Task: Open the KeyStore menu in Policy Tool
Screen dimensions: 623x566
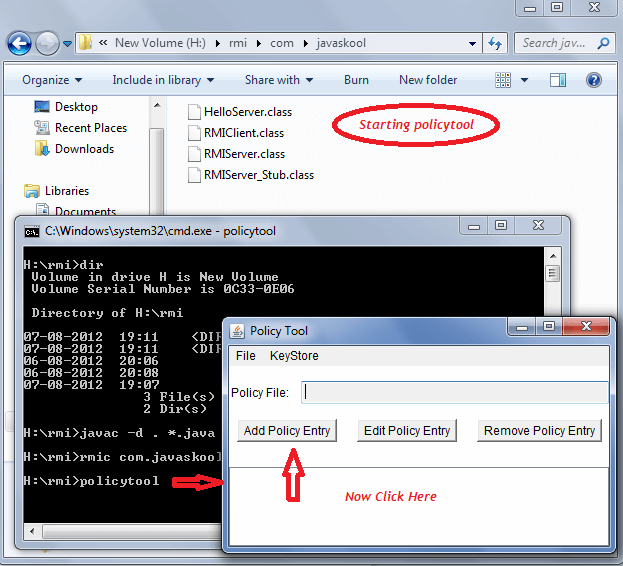Action: (294, 356)
